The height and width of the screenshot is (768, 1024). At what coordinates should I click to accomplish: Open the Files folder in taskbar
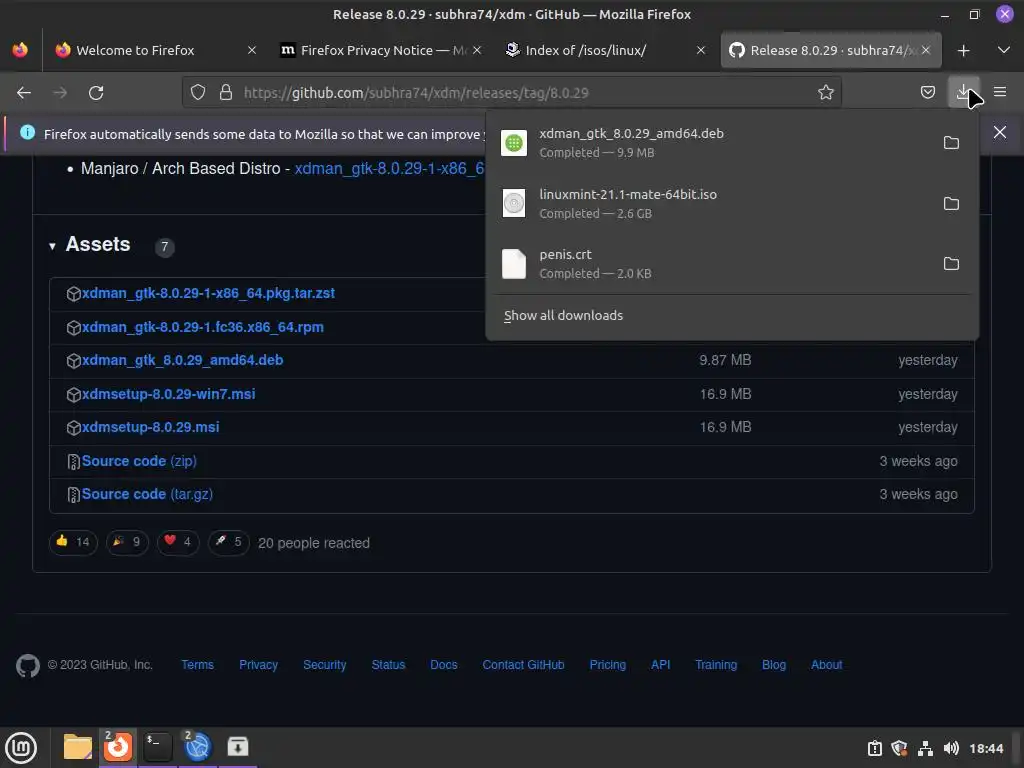78,747
